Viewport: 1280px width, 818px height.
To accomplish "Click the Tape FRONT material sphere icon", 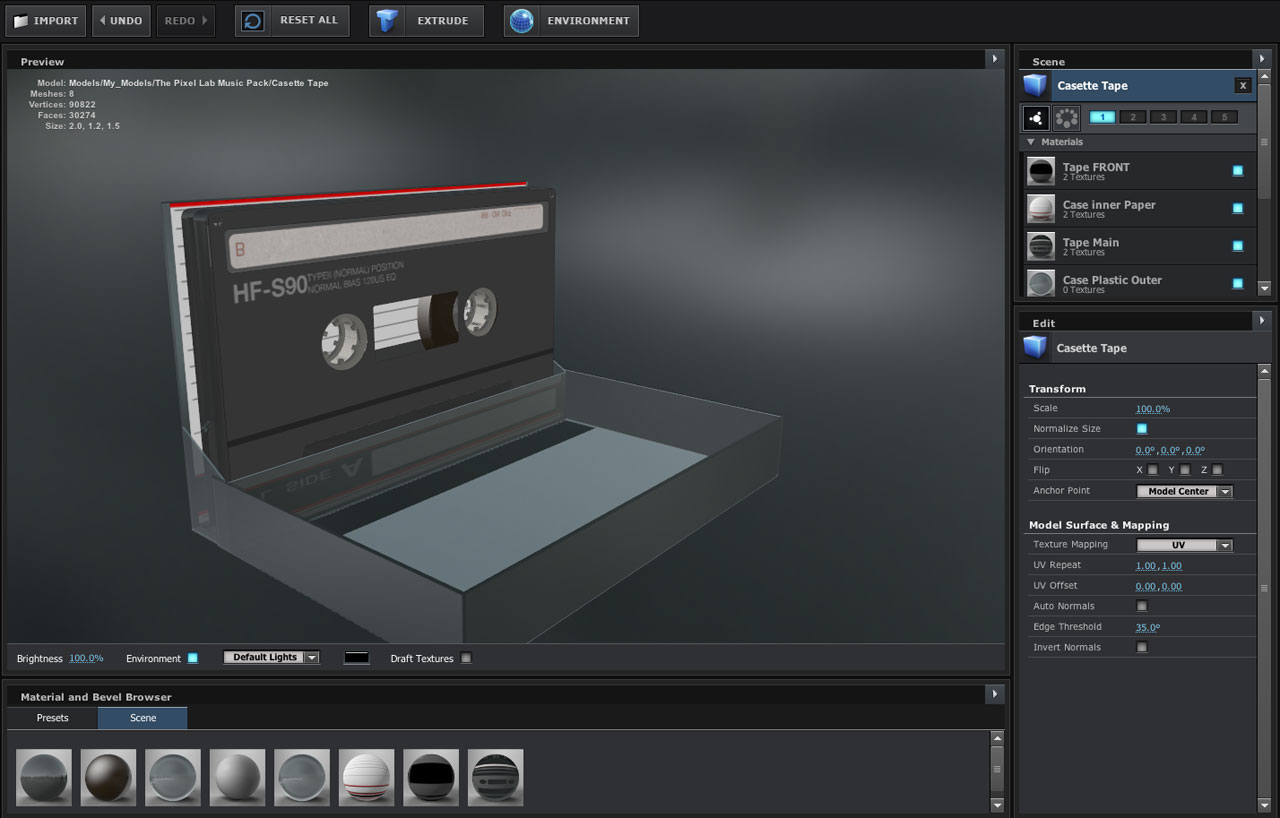I will (1041, 171).
